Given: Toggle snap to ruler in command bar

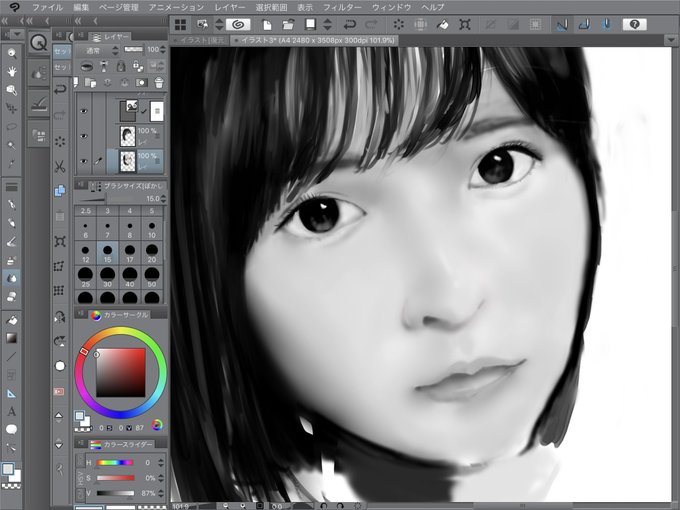Looking at the screenshot, I should coord(562,25).
